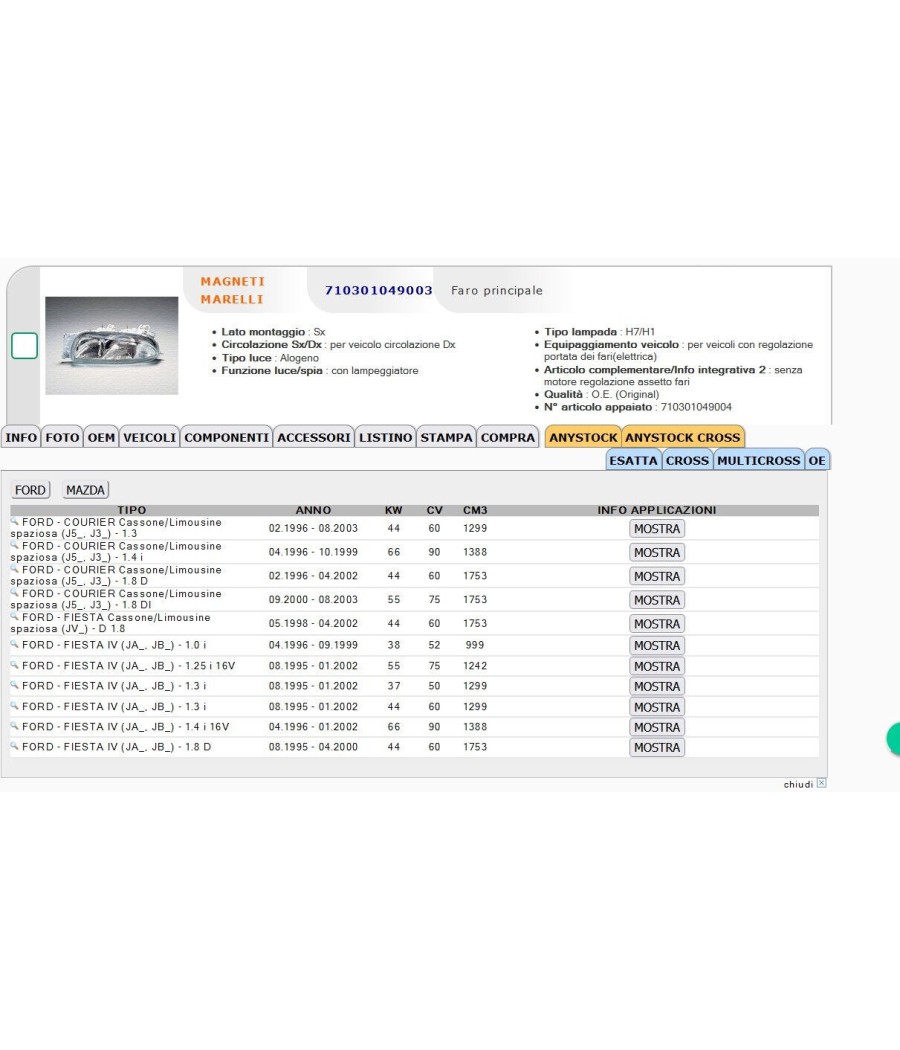
Task: Click MOSTRA for Fiesta IV 1.3 i 37 KW
Action: (x=657, y=686)
